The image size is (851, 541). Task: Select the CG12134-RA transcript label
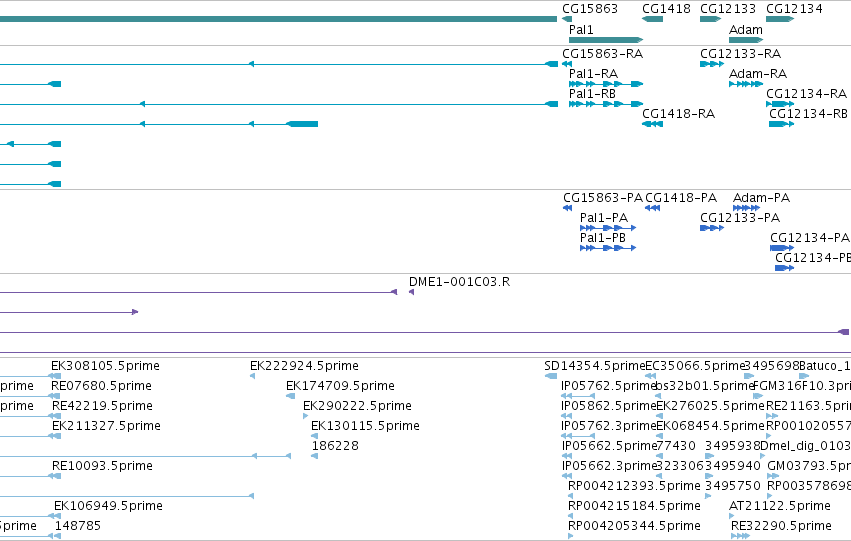click(806, 93)
